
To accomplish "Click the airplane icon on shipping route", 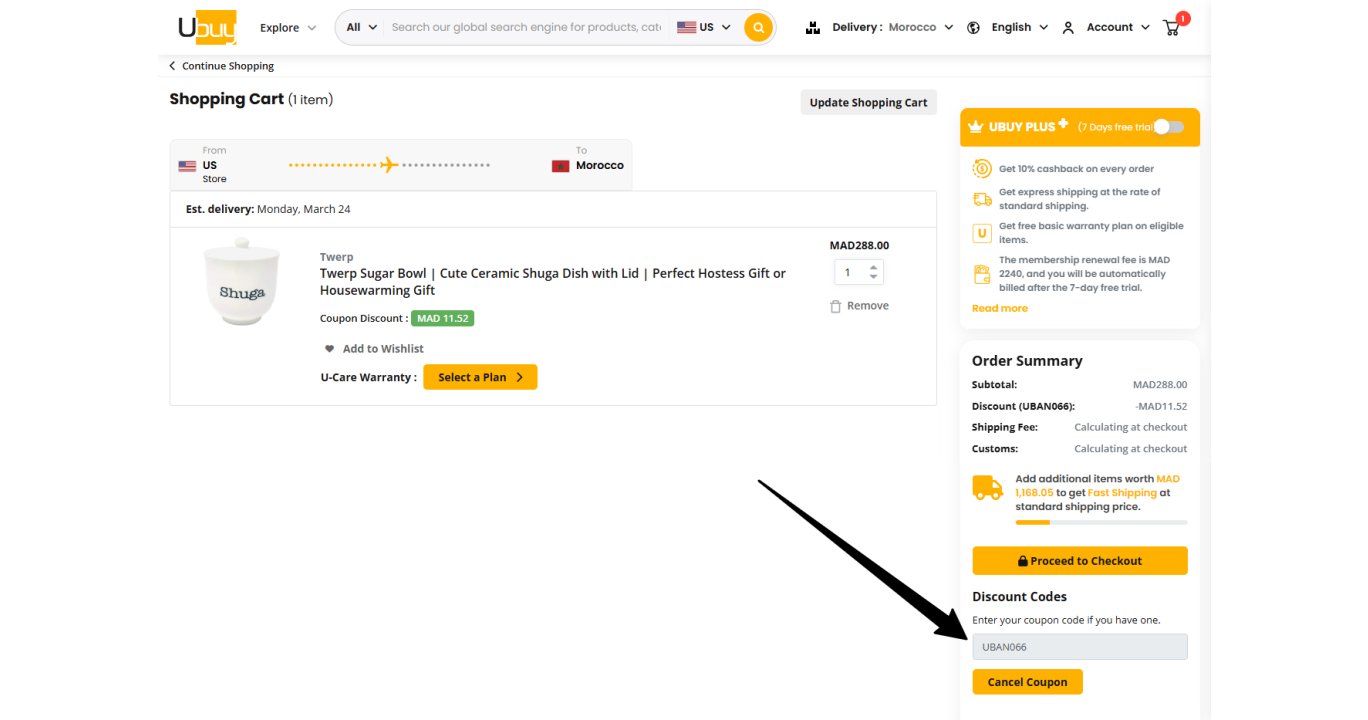I will [x=389, y=165].
